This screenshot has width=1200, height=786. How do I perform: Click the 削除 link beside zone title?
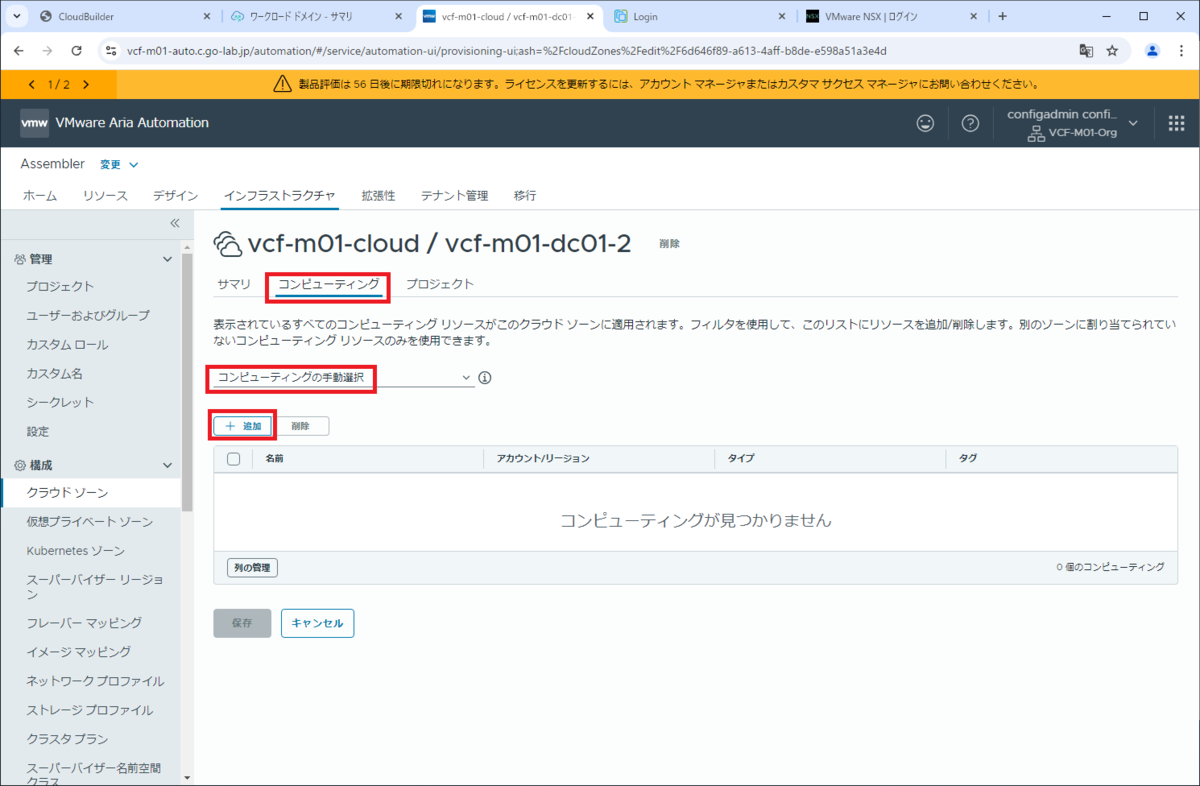(x=670, y=244)
